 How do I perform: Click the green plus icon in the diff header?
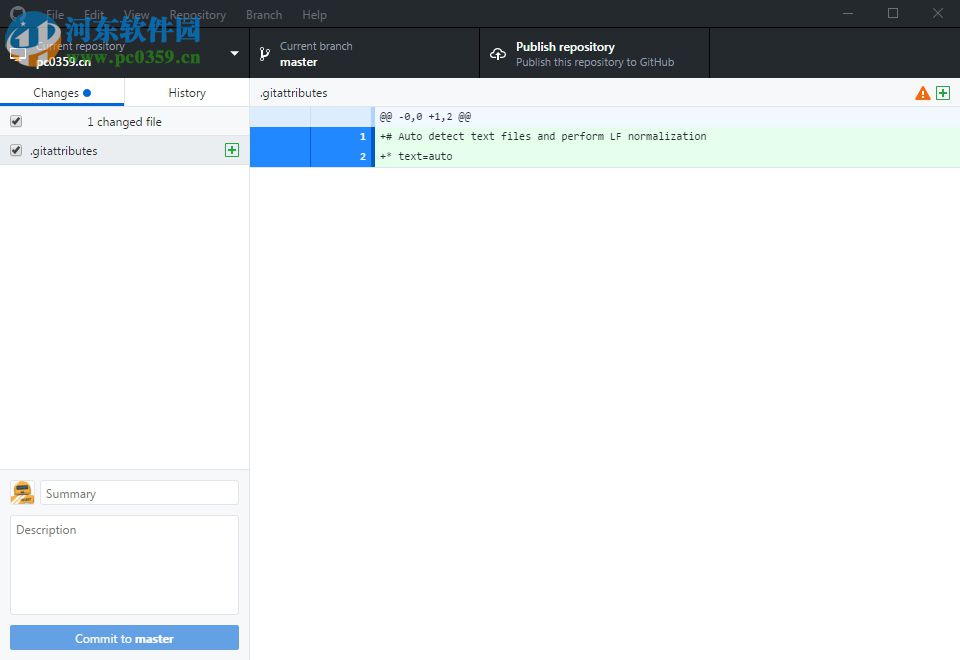tap(942, 92)
